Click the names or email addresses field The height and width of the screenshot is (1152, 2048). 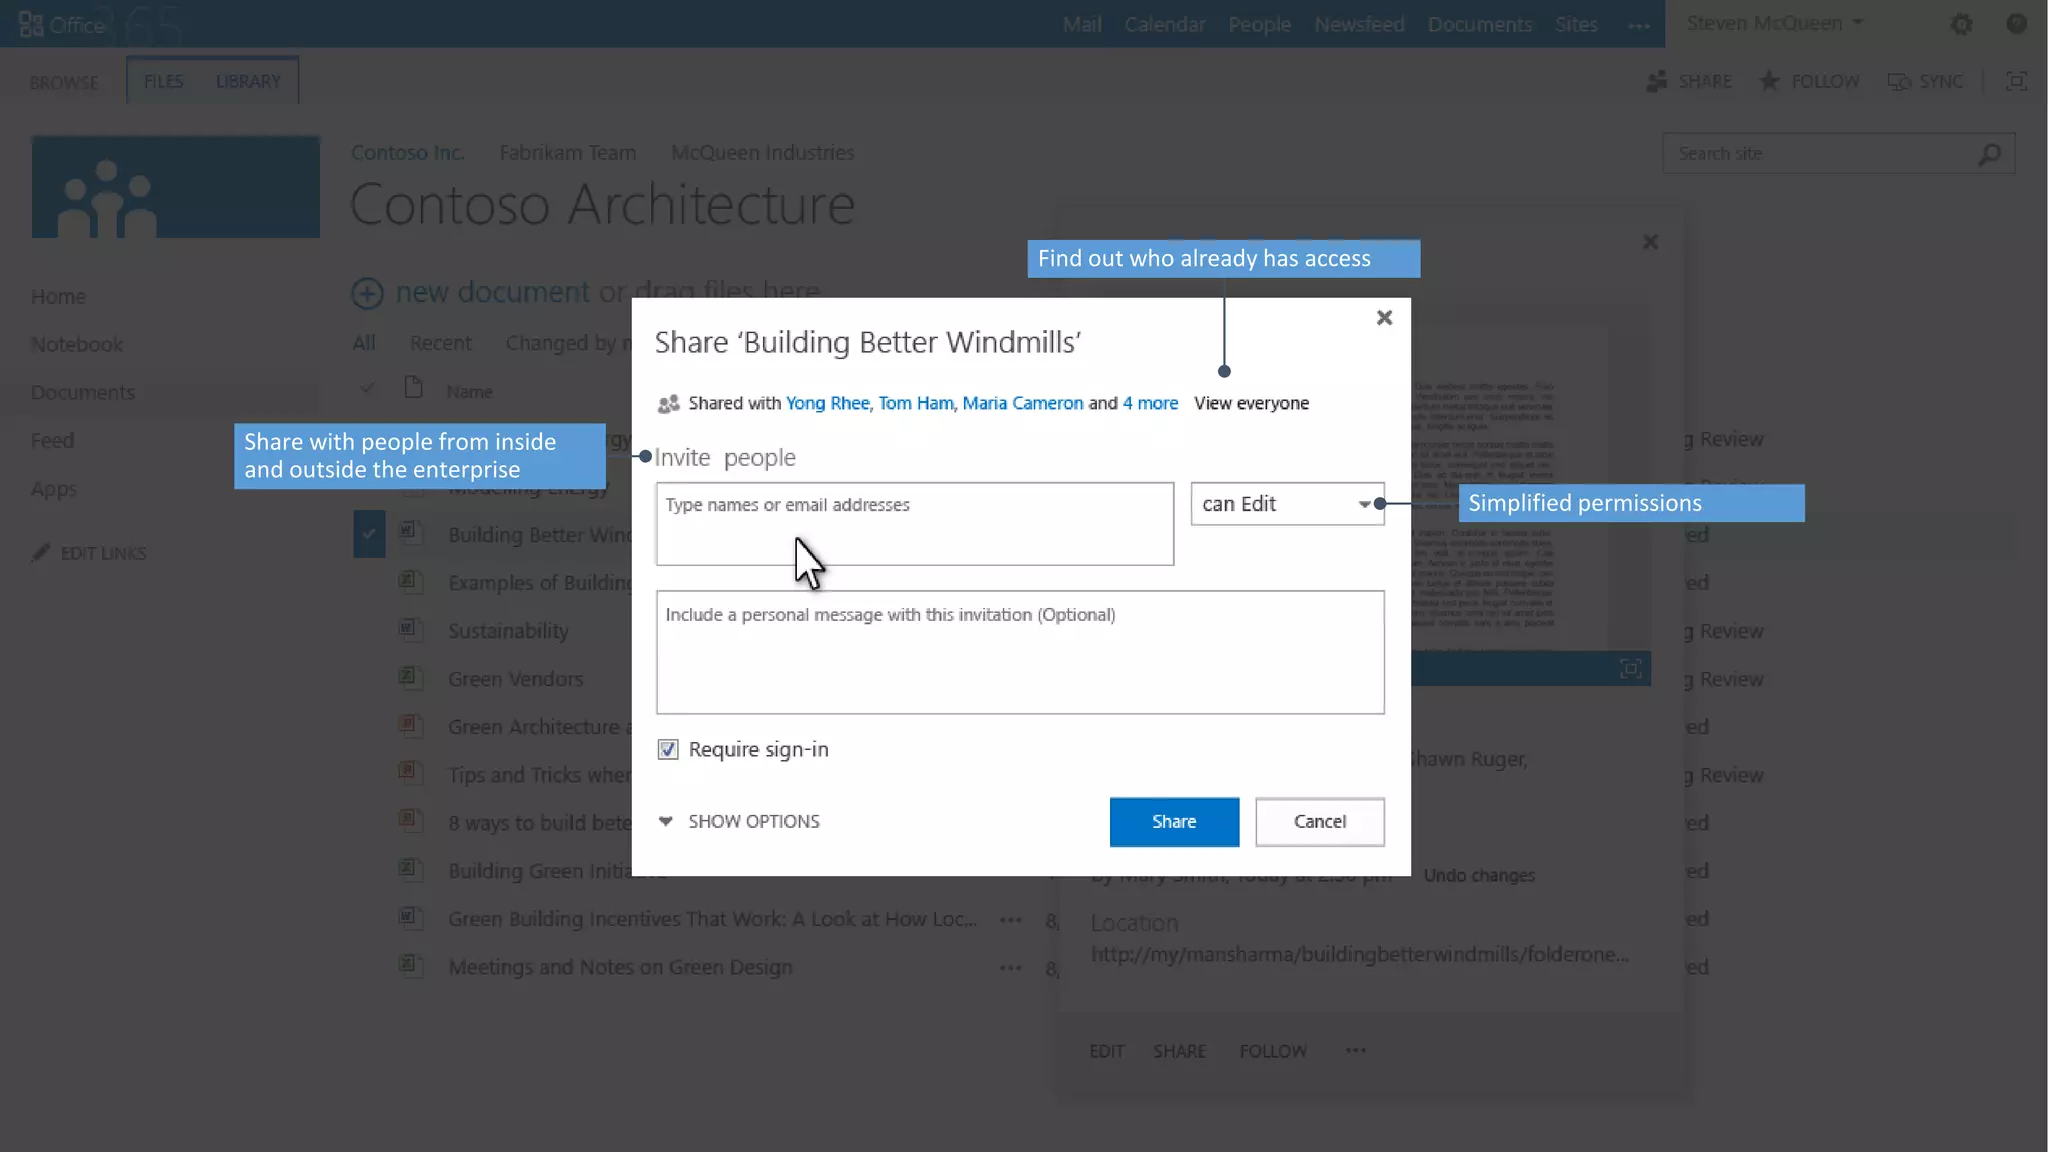click(913, 523)
